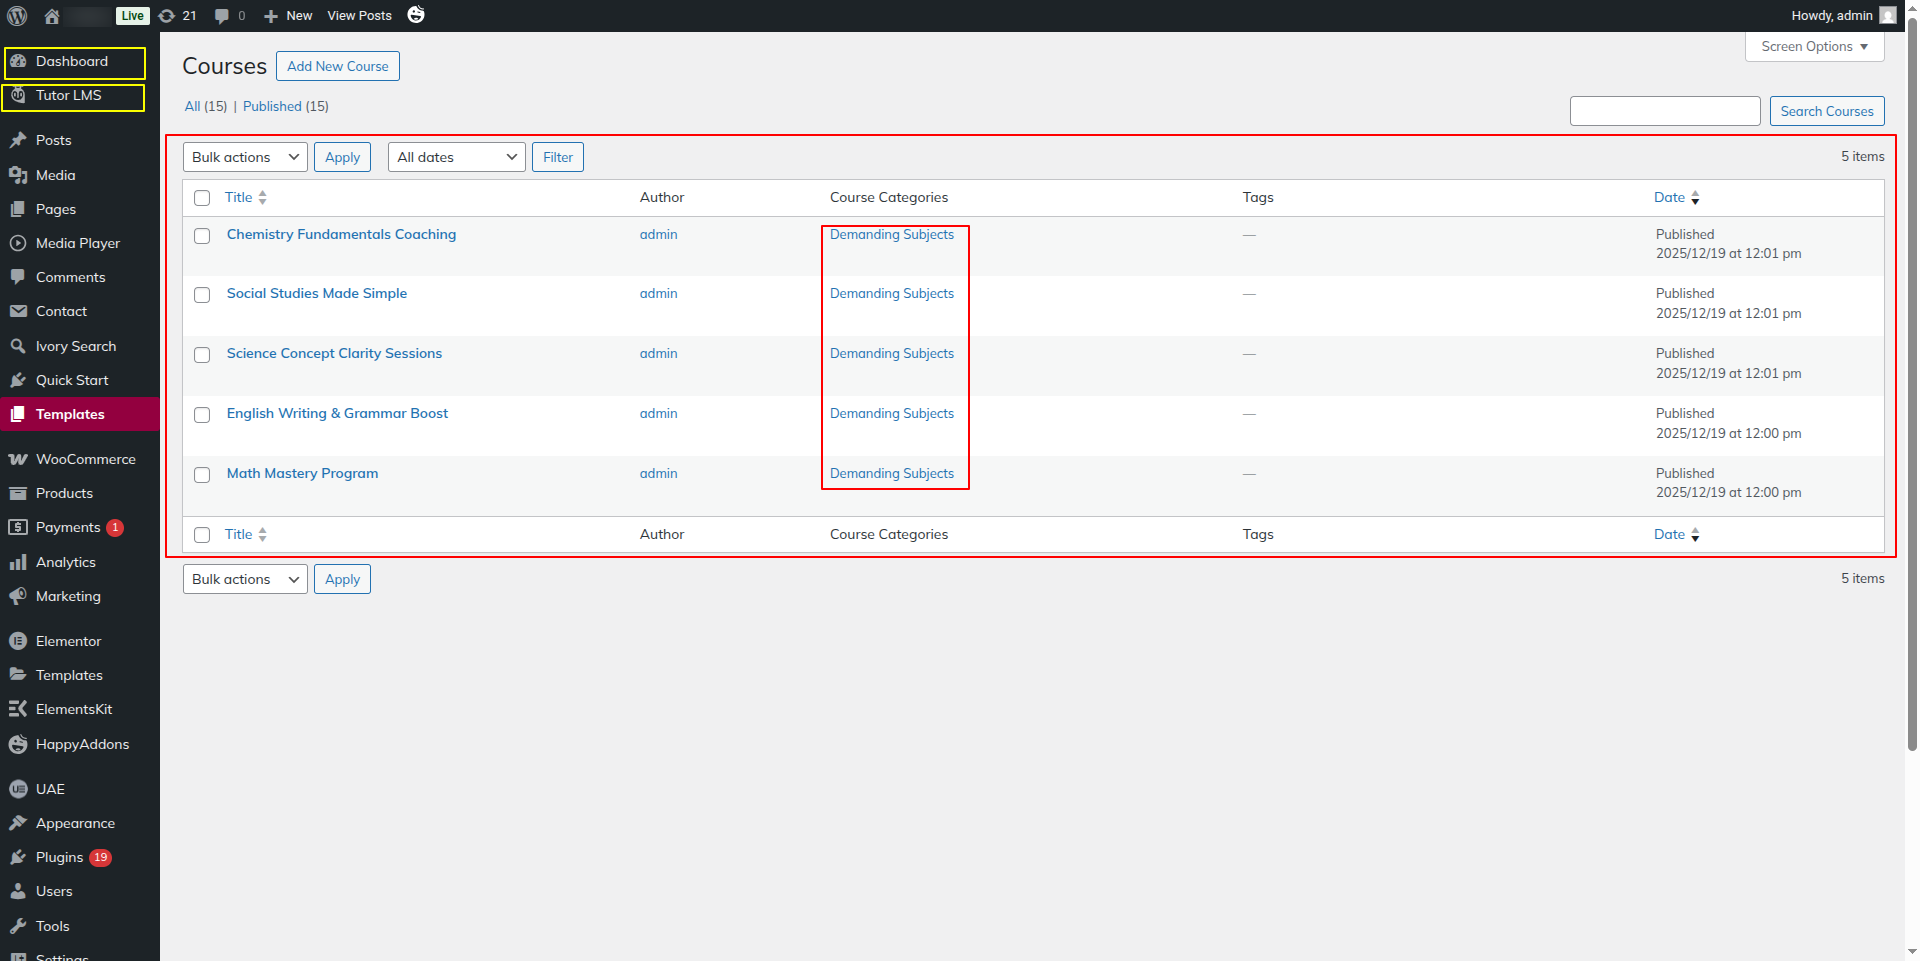This screenshot has width=1920, height=961.
Task: Open the site home icon in admin bar
Action: [x=52, y=16]
